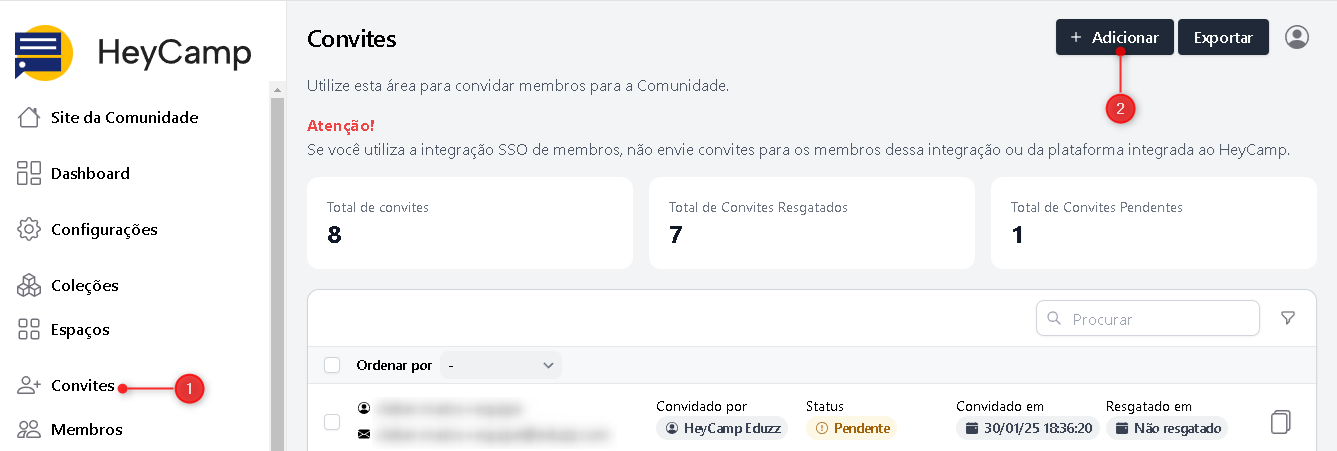Copy invite link using clipboard icon
Screen dimensions: 1337x451
(x=1281, y=422)
